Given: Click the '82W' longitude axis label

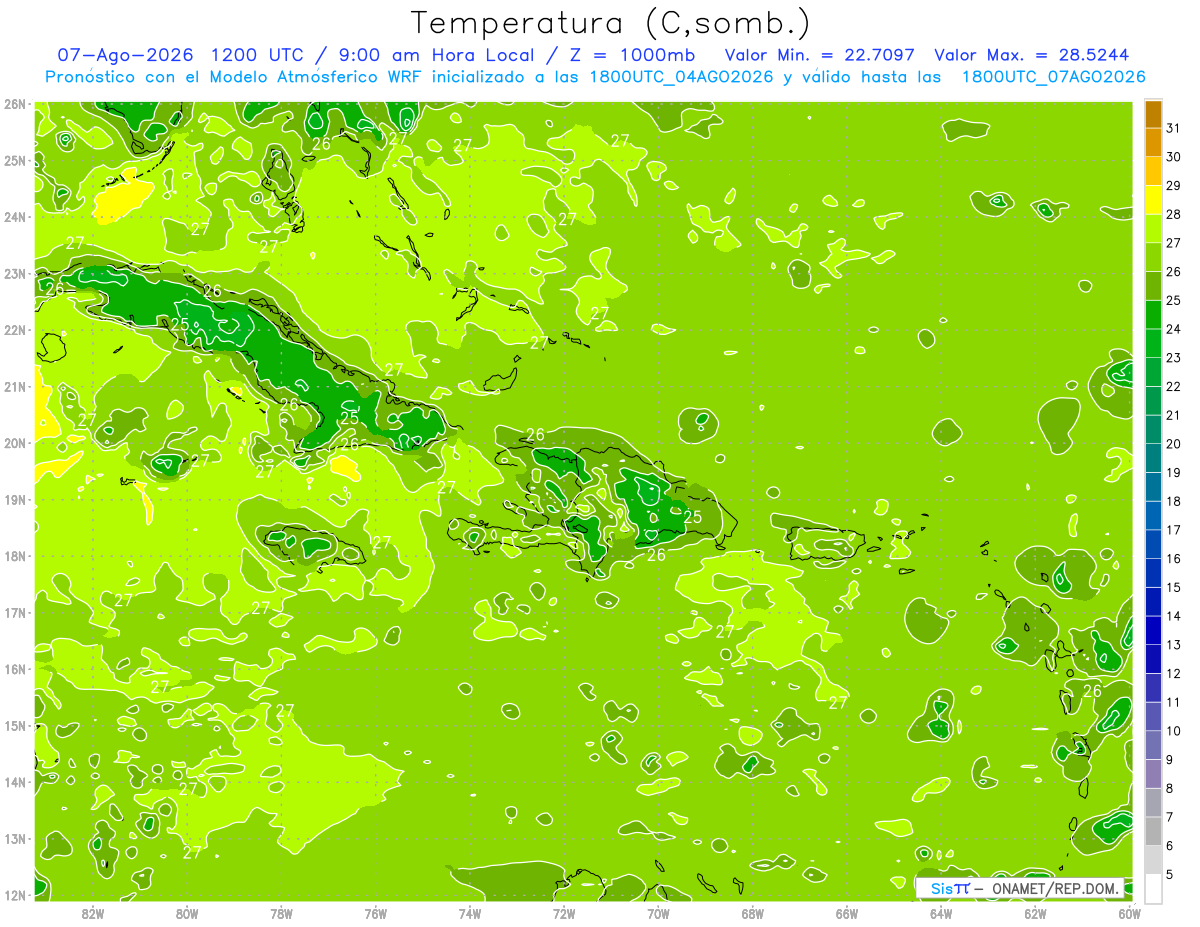Looking at the screenshot, I should (93, 913).
